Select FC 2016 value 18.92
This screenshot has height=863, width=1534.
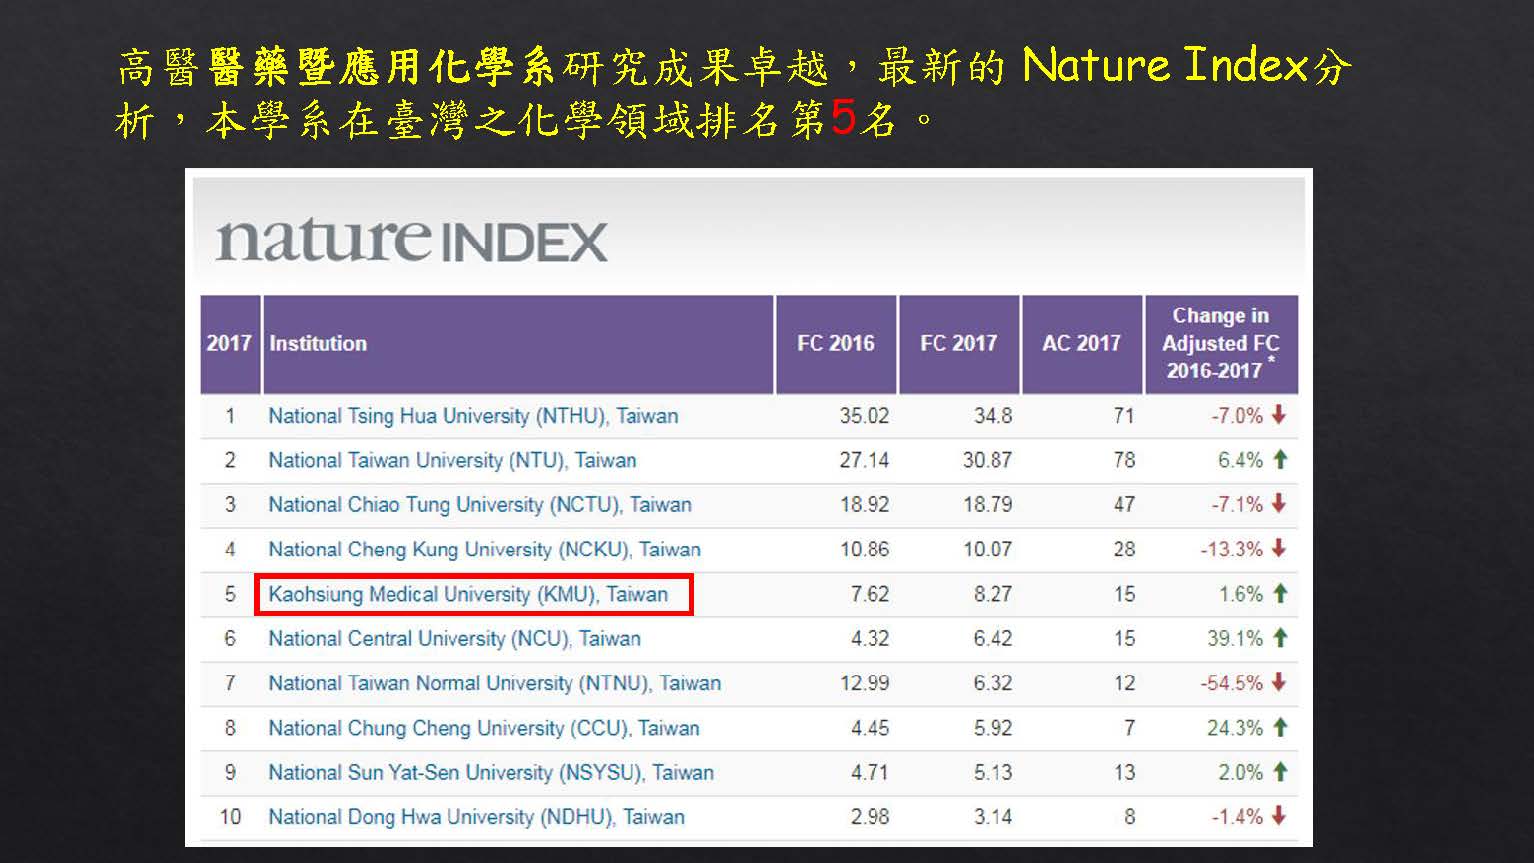coord(864,504)
